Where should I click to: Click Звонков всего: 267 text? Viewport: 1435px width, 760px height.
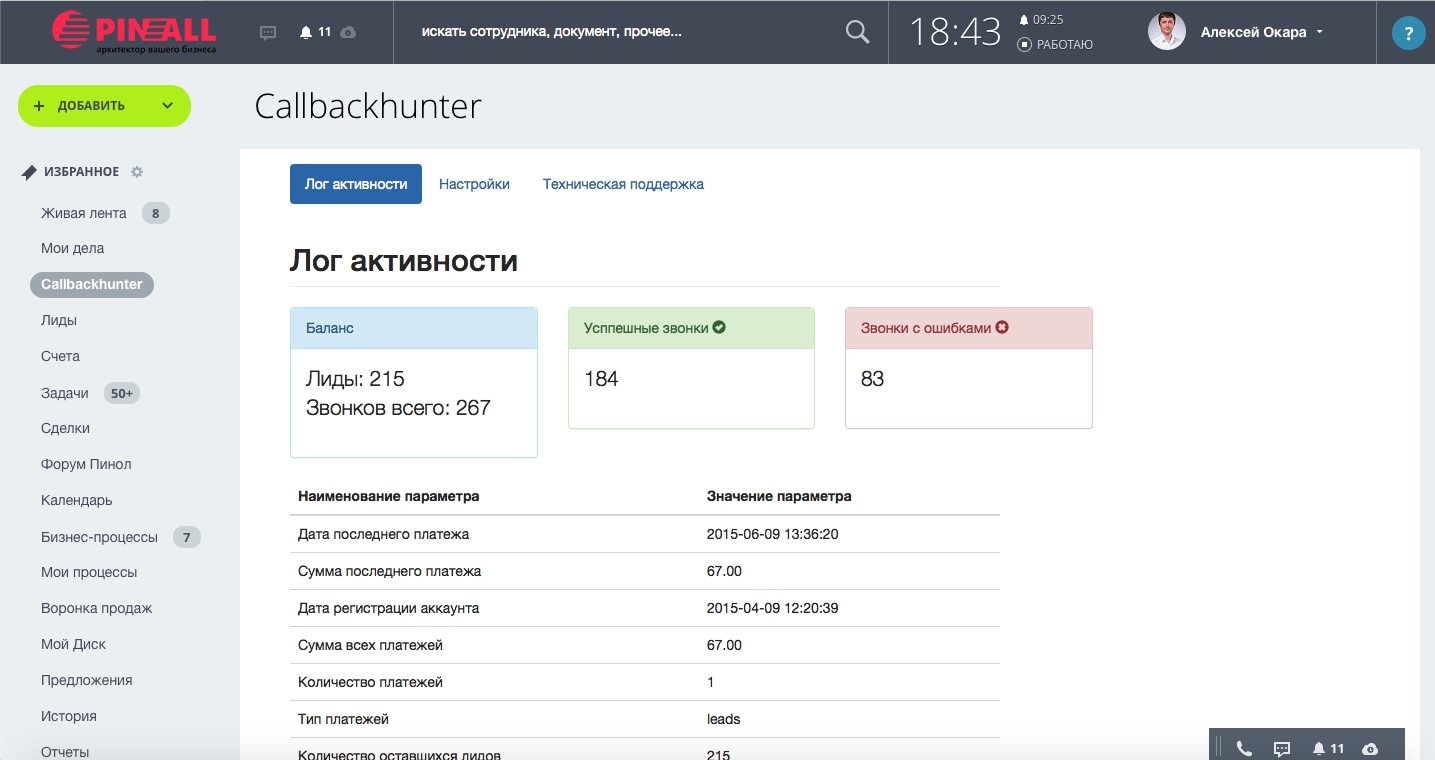click(x=398, y=408)
